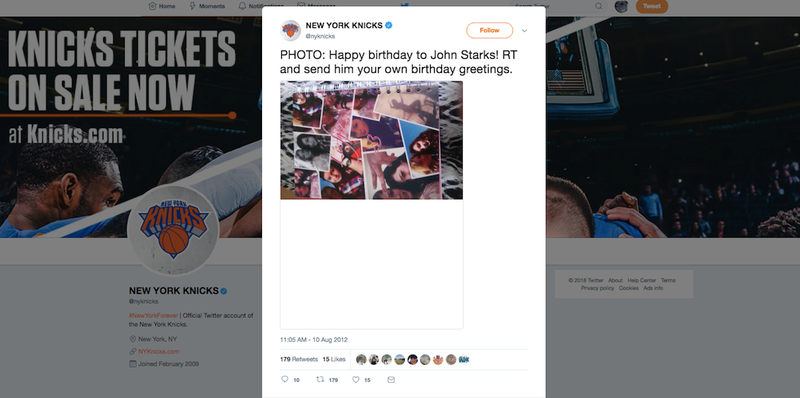The height and width of the screenshot is (398, 800).
Task: Open the 179 Retweets list
Action: 298,359
